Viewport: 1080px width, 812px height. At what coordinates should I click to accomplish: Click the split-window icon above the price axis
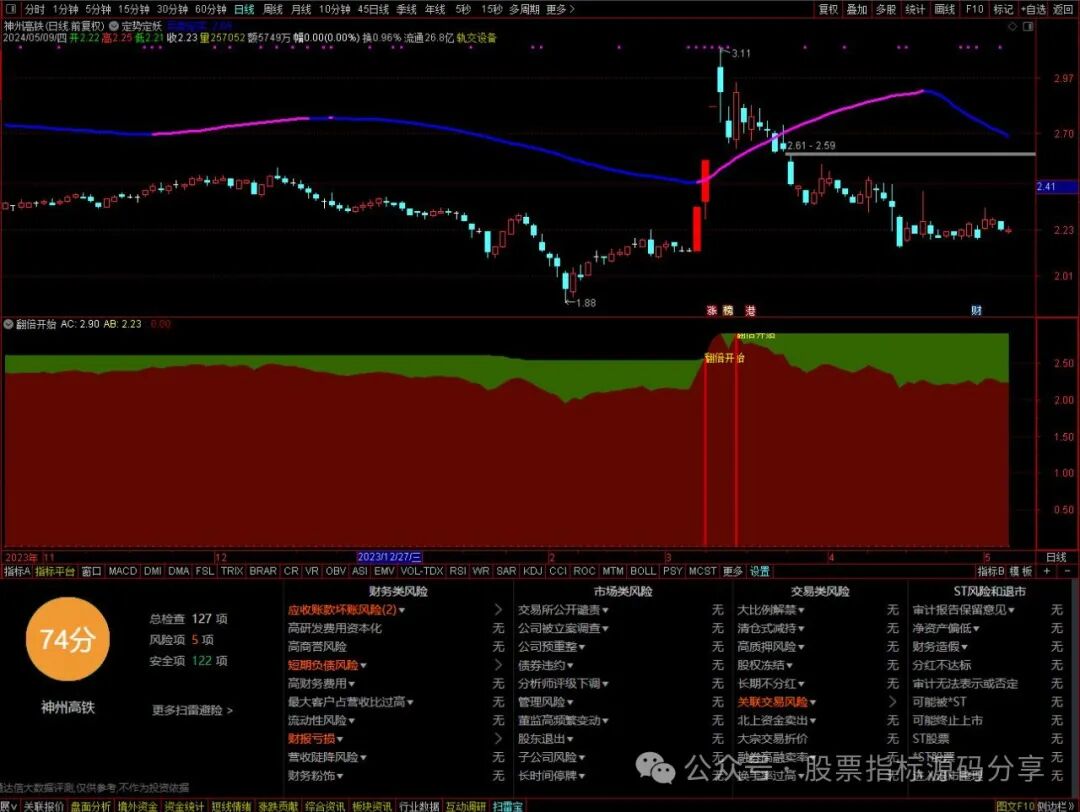pyautogui.click(x=1028, y=26)
